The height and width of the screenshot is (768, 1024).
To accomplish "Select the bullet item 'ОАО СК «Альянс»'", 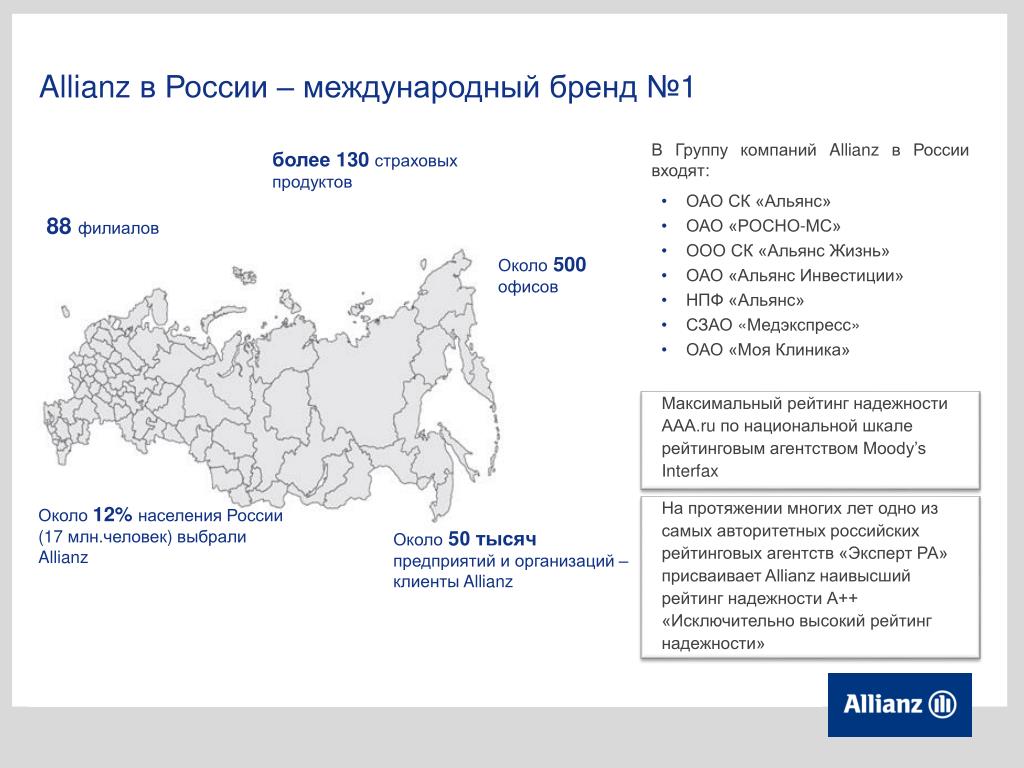I will point(758,201).
